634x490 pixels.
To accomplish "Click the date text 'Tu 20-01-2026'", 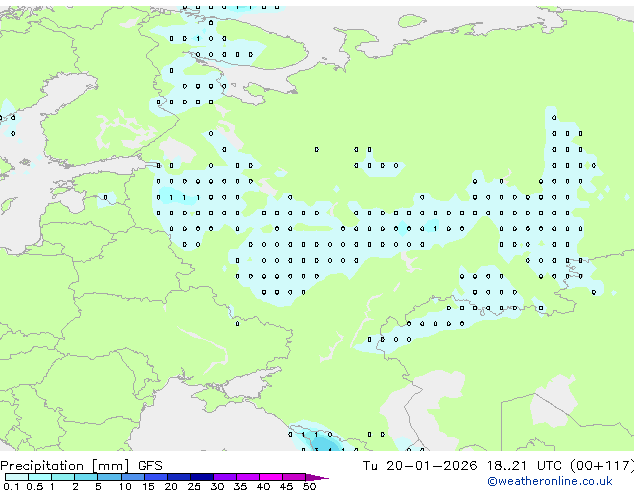I will (x=420, y=466).
